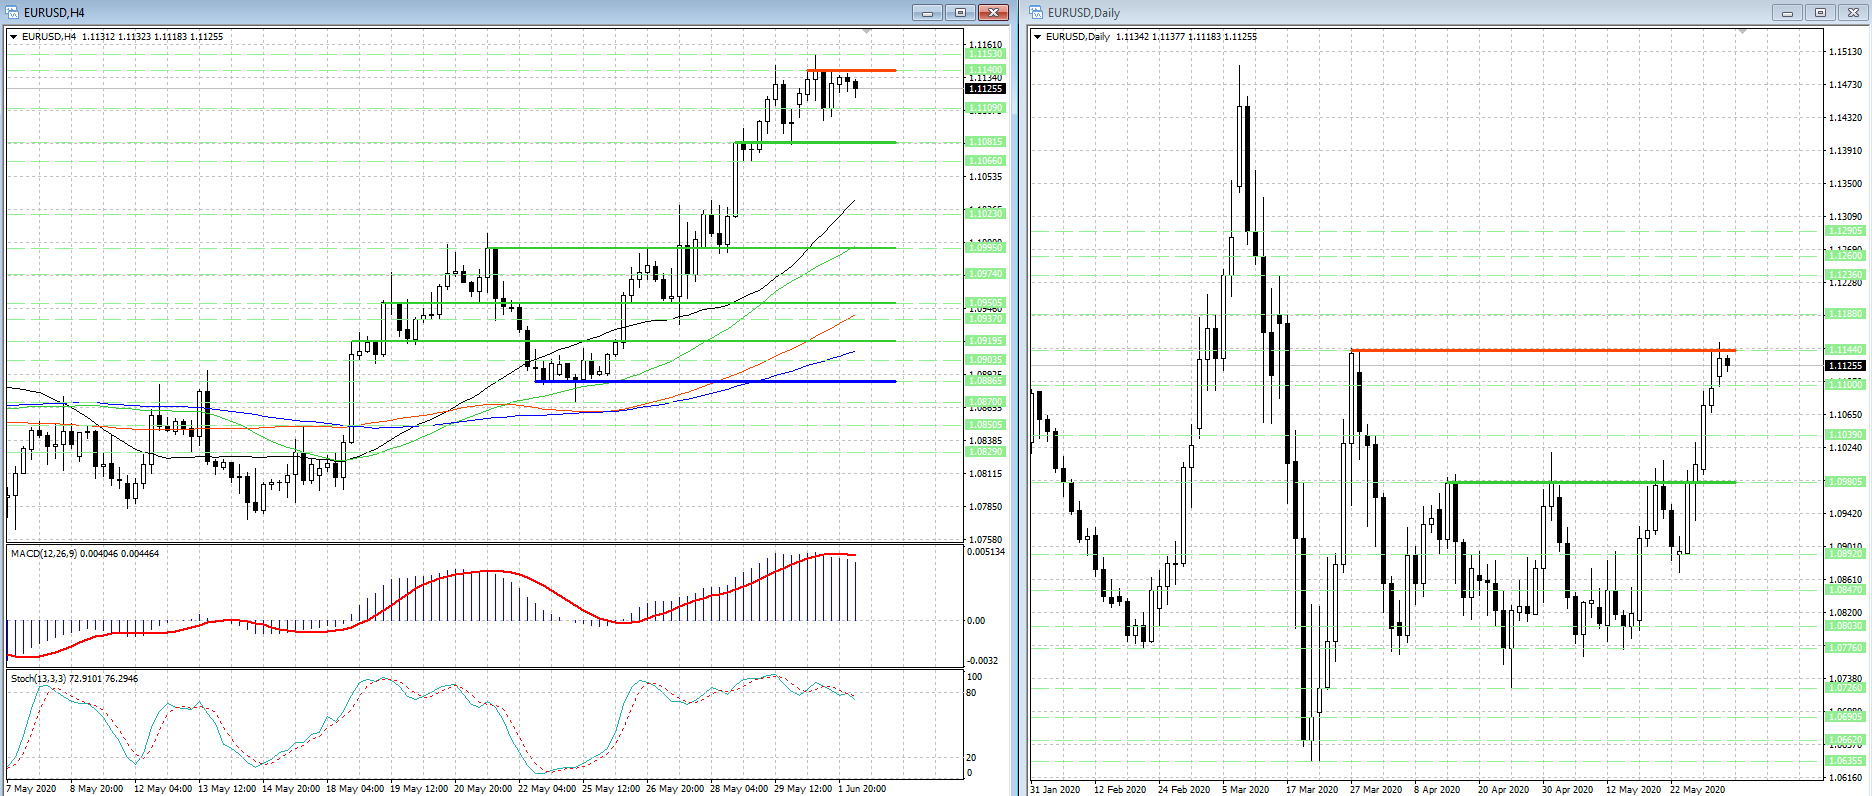Restore down the EURUSD,H4 chart window
This screenshot has height=796, width=1872.
pyautogui.click(x=960, y=12)
